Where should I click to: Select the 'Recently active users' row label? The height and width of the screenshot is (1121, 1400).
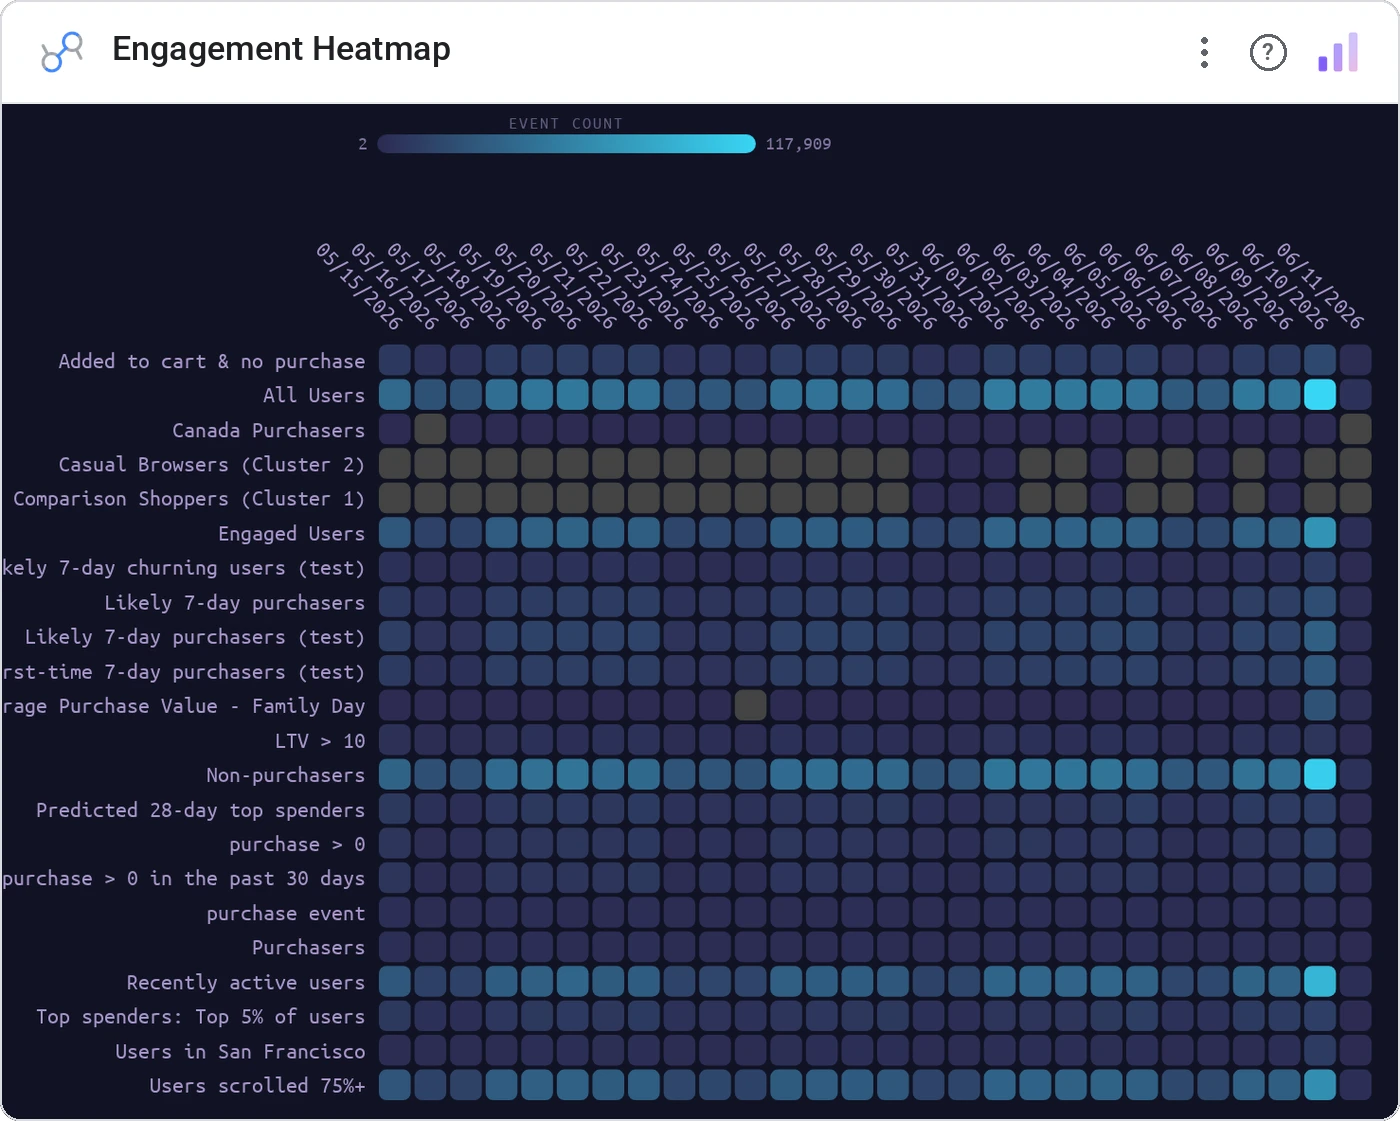[x=246, y=982]
